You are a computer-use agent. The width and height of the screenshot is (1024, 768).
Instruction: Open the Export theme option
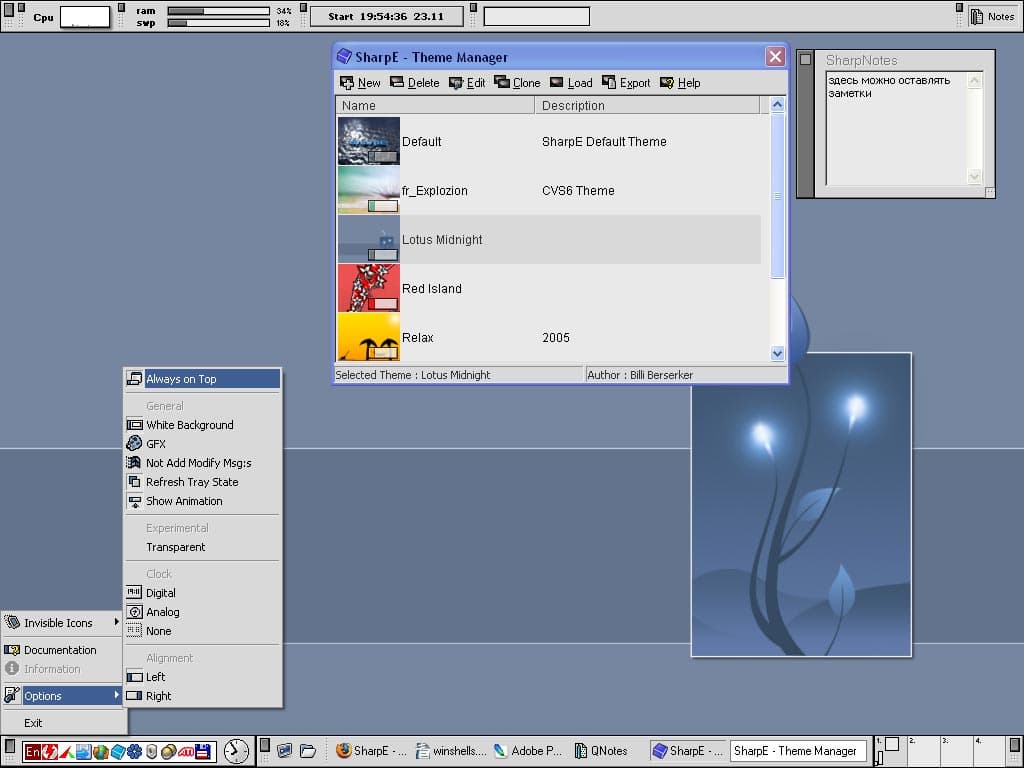[x=625, y=83]
